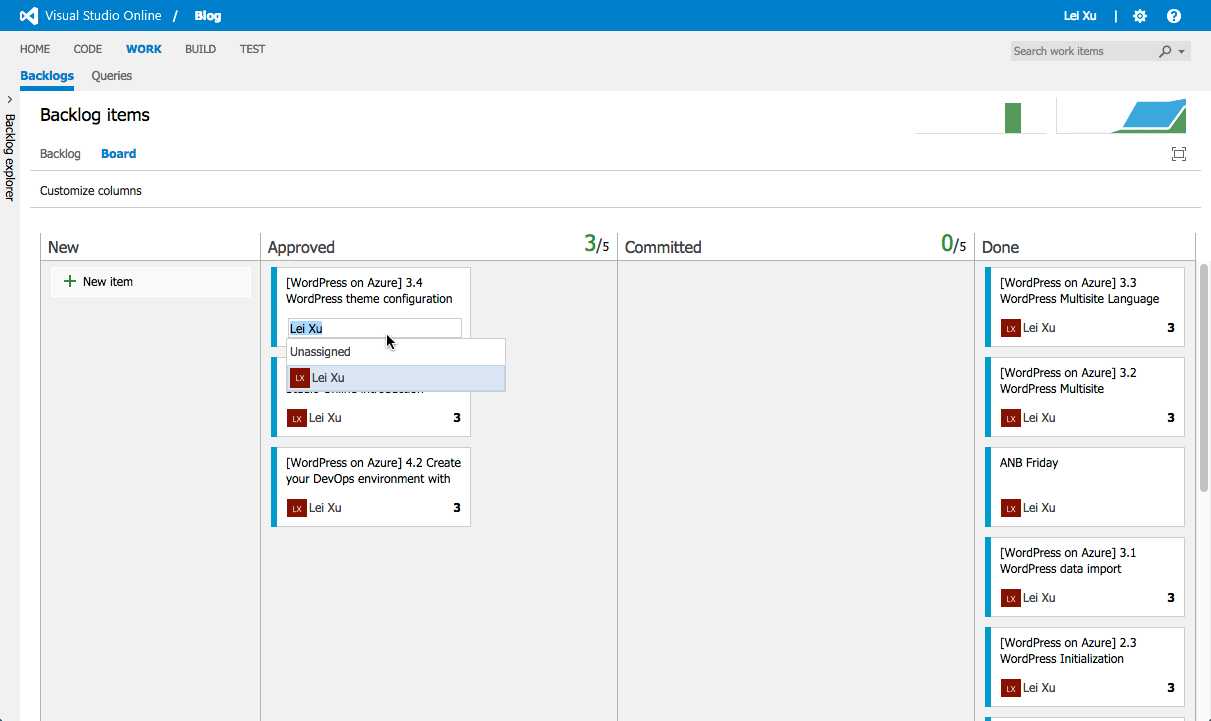Click the Search work items field
Image resolution: width=1211 pixels, height=721 pixels.
pos(1084,51)
